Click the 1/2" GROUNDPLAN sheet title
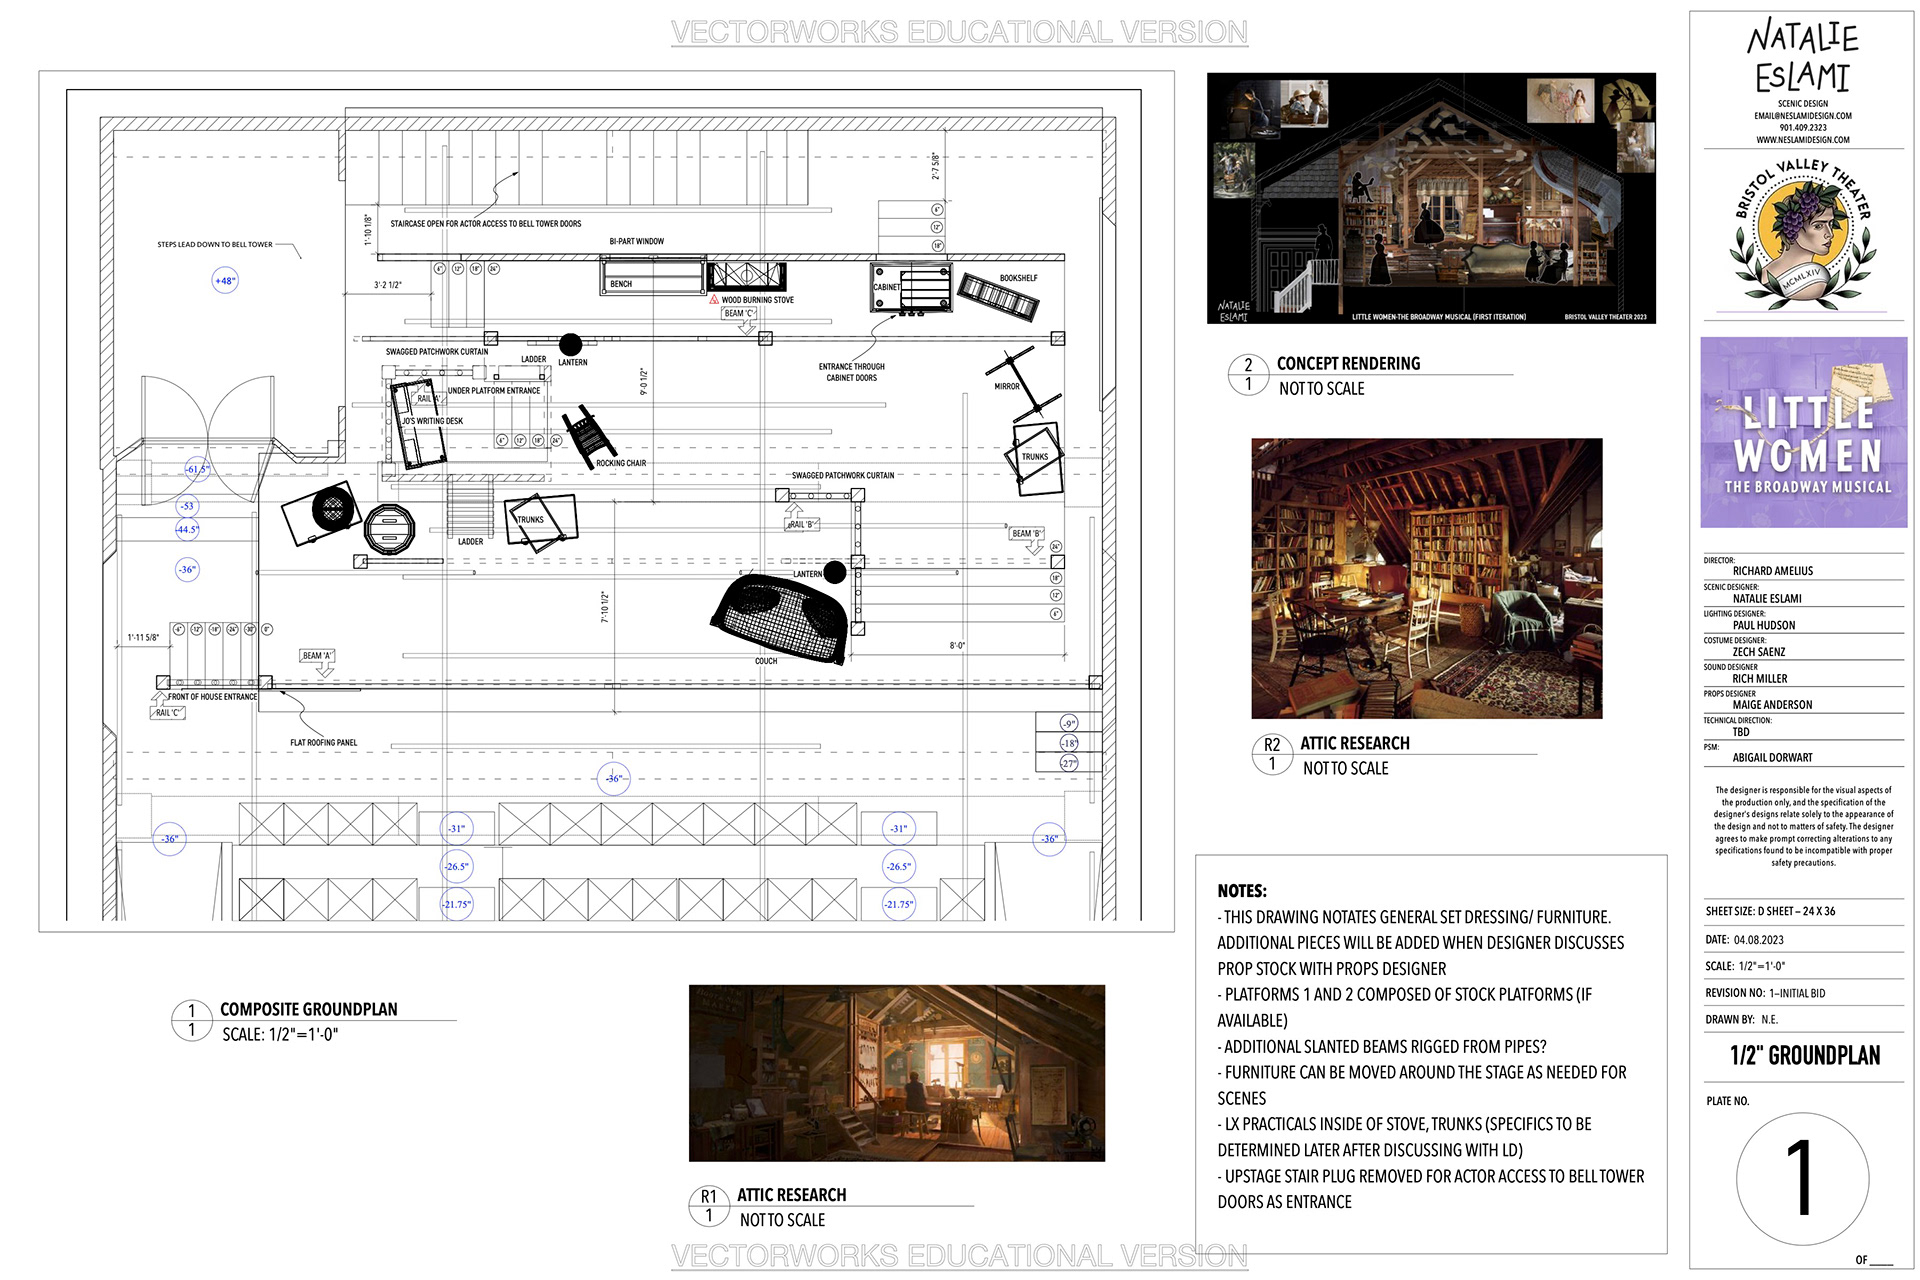Screen dimensions: 1920x1280 click(1805, 1056)
